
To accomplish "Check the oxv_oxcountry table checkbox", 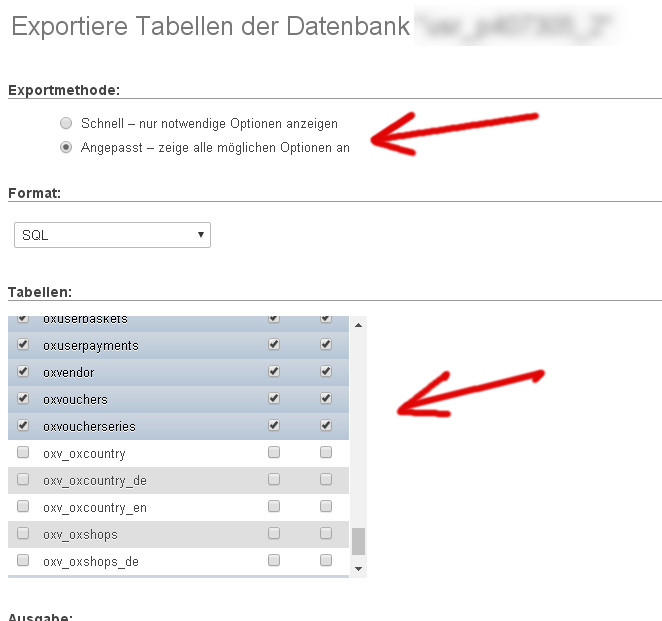I will click(23, 452).
